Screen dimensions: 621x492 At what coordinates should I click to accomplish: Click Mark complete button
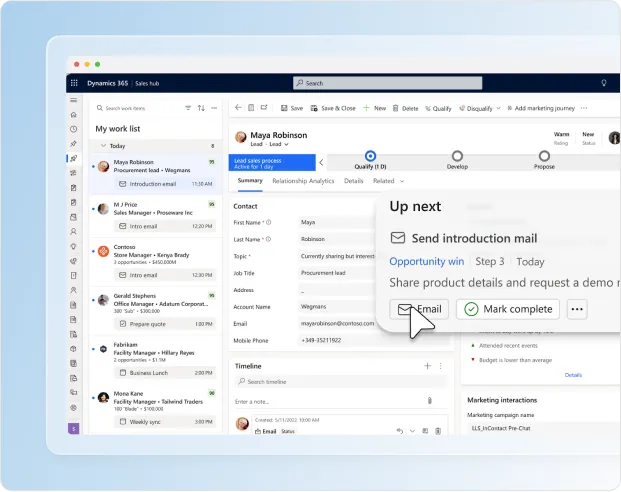point(508,309)
